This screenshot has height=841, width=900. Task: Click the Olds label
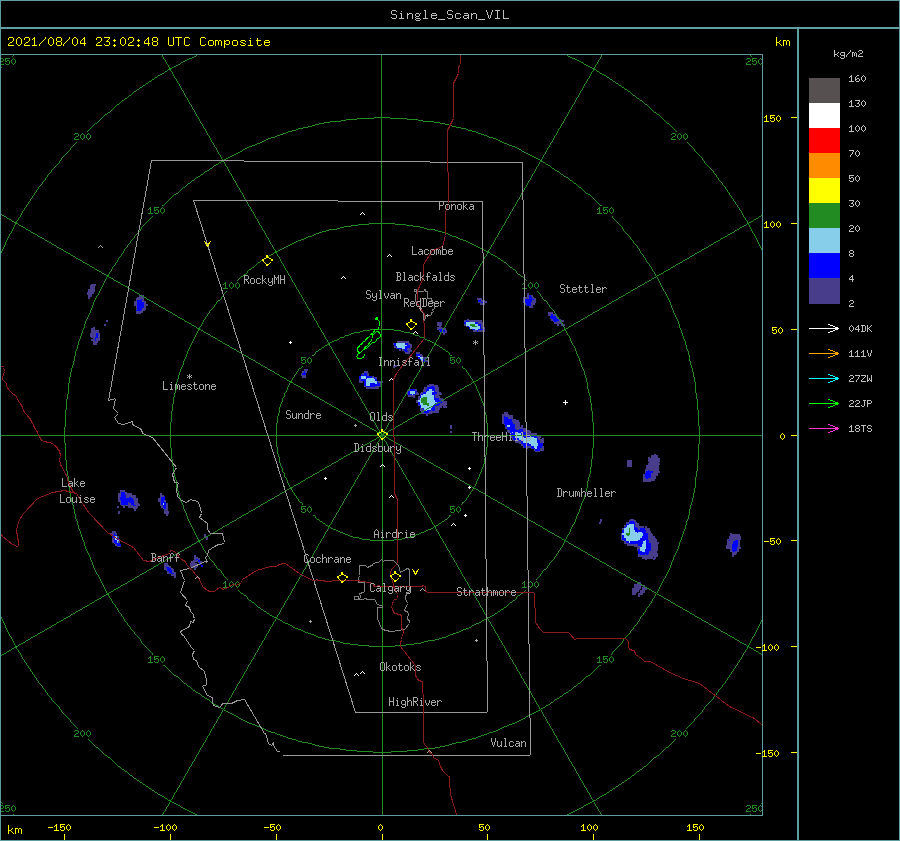(381, 417)
